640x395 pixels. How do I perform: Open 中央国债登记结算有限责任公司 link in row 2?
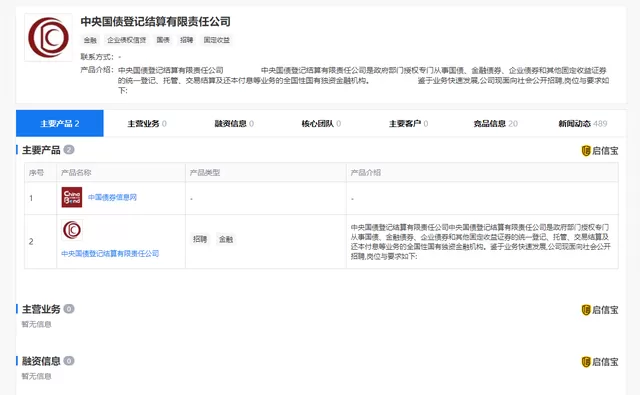(x=110, y=253)
